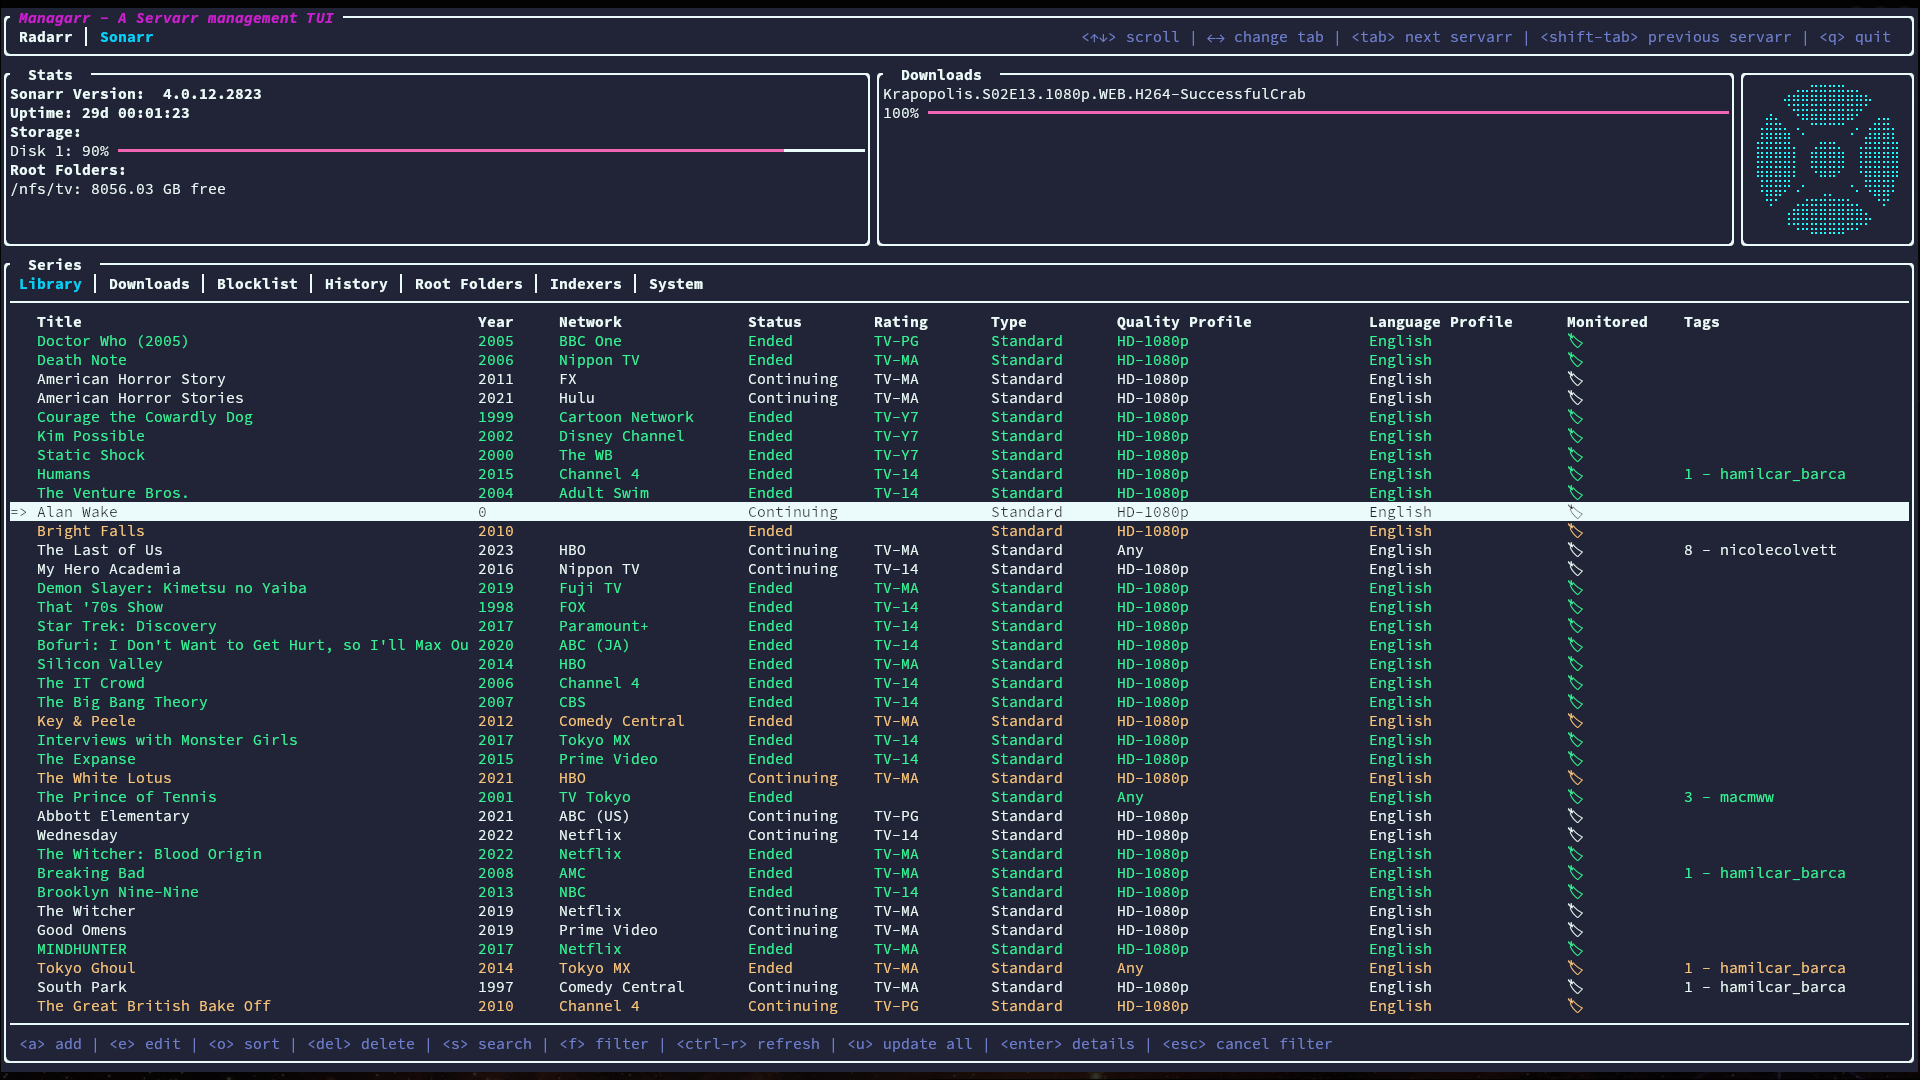The width and height of the screenshot is (1920, 1080).
Task: Switch to the Blocklist section
Action: (257, 284)
